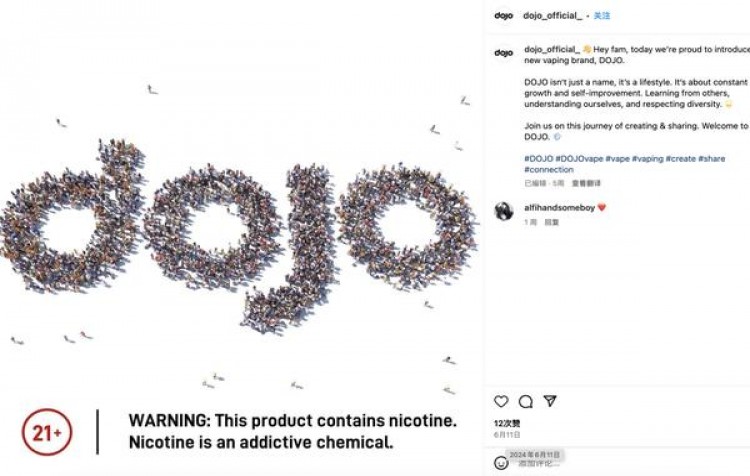Click DOJO avatar in post header
Viewport: 750px width, 476px height.
(503, 16)
